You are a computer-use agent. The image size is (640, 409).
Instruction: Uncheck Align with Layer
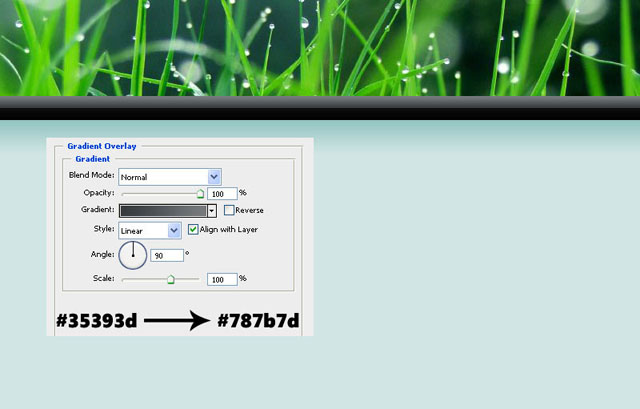[193, 229]
